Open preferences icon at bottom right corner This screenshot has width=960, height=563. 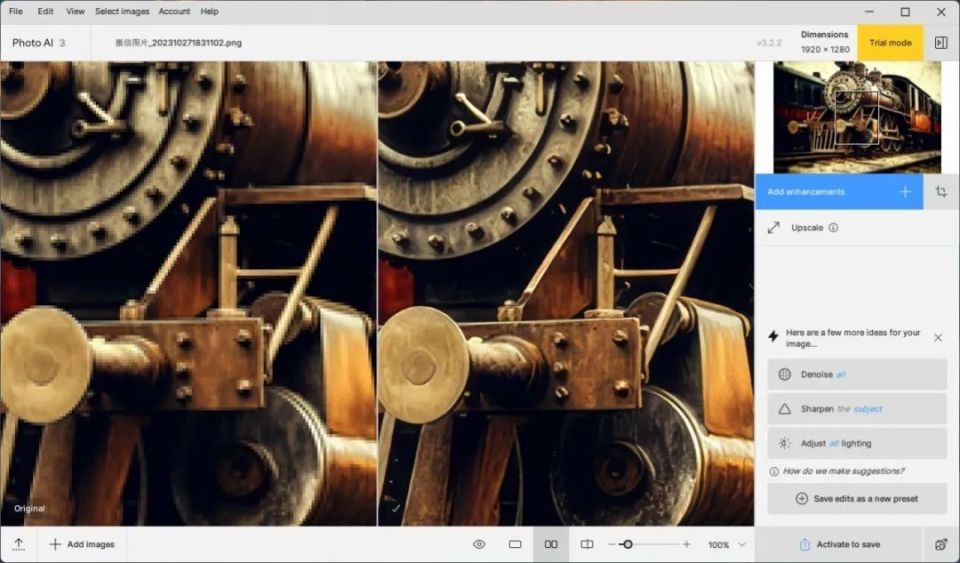click(941, 544)
